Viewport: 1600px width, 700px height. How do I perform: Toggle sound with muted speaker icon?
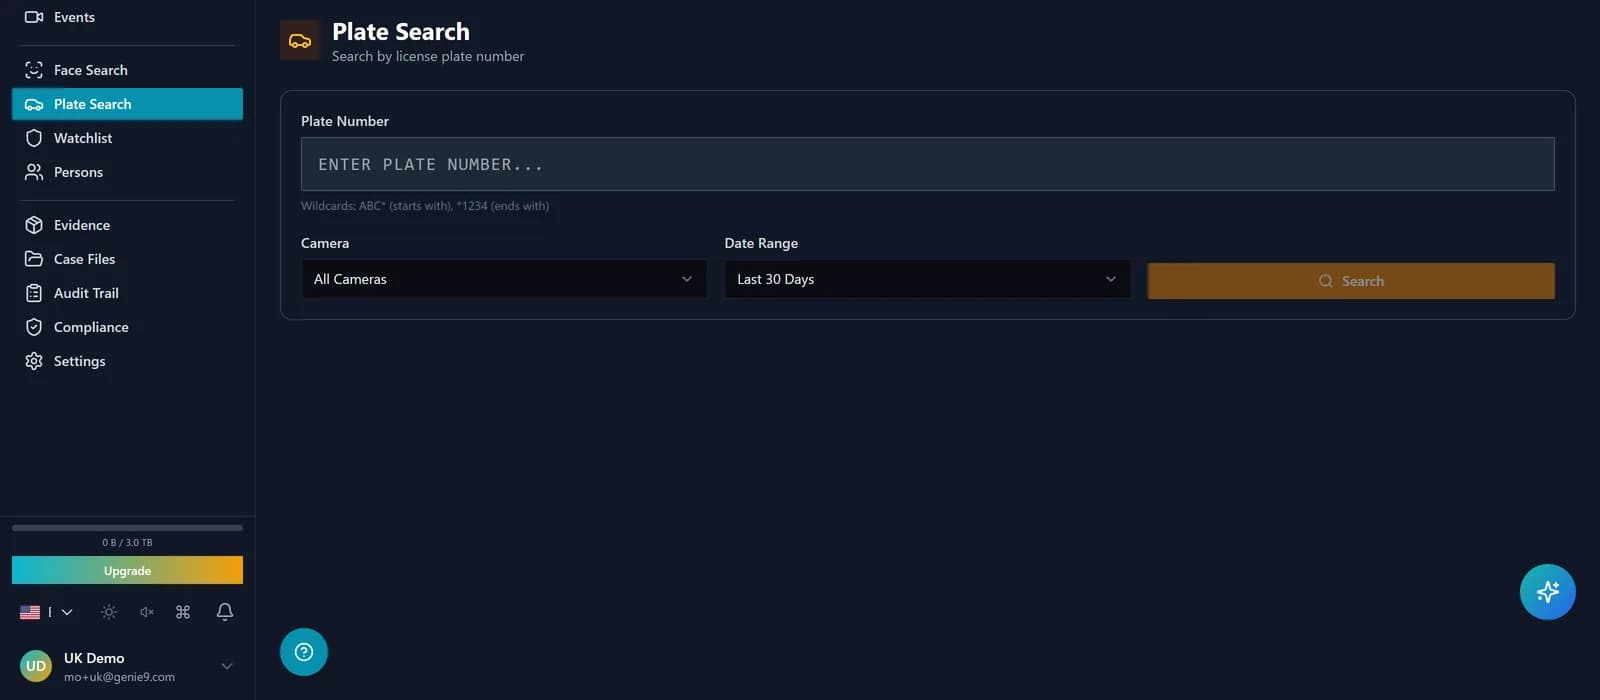pos(147,612)
